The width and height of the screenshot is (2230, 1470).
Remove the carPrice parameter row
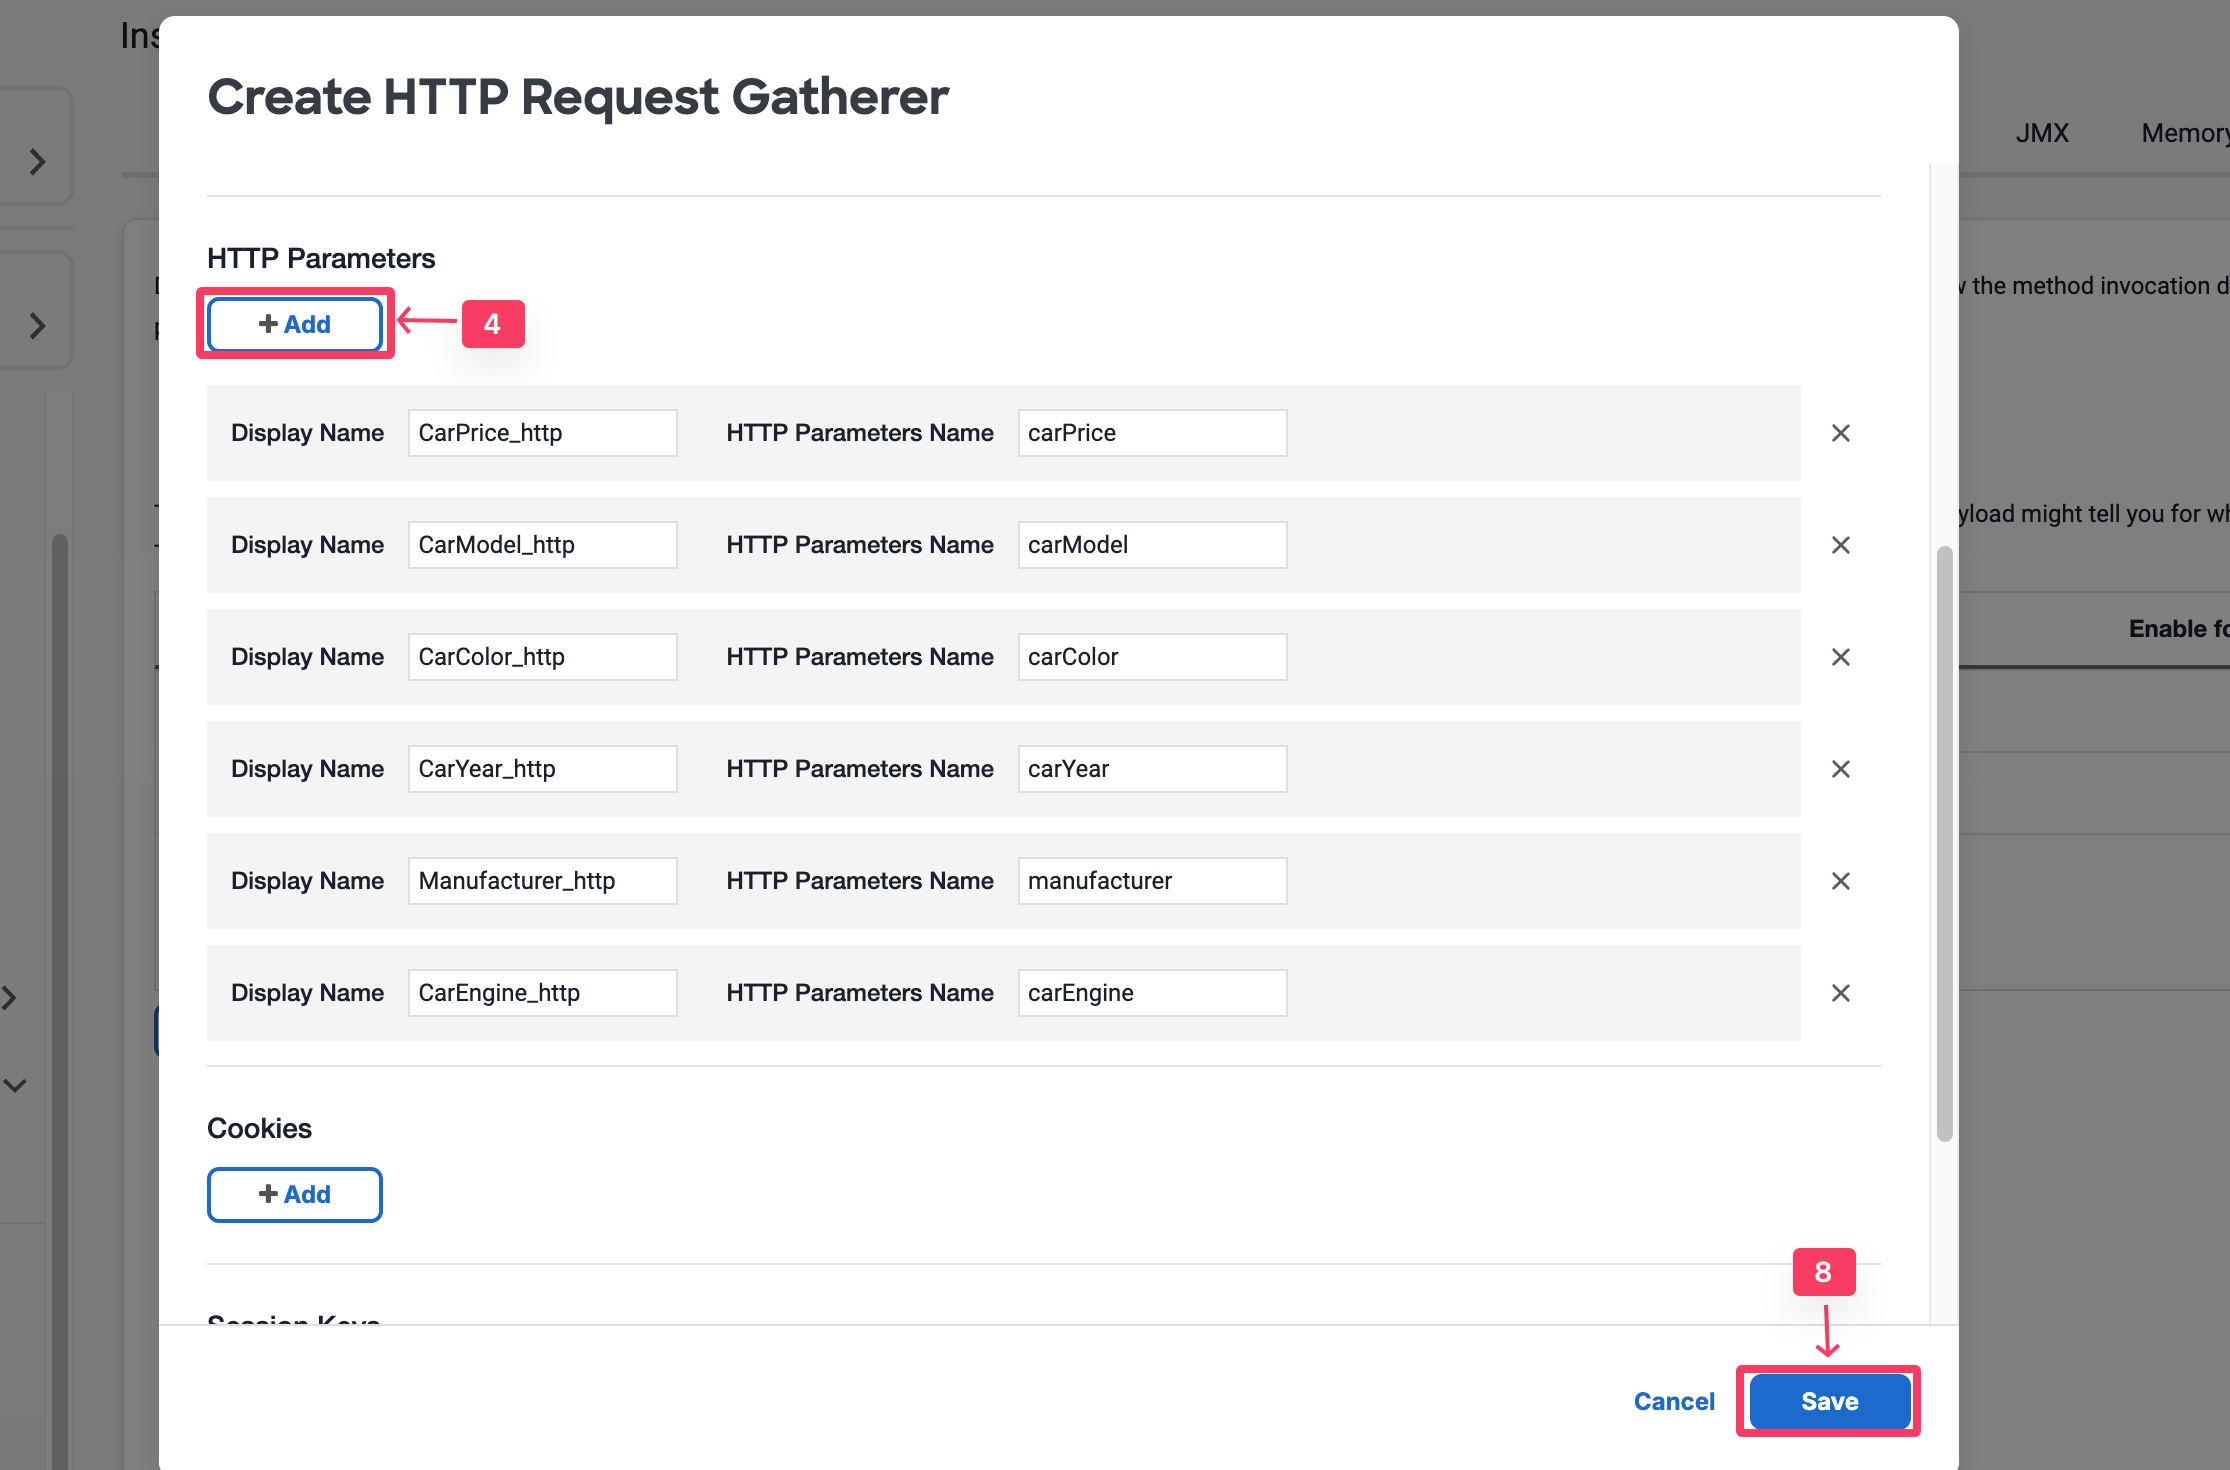[x=1840, y=433]
